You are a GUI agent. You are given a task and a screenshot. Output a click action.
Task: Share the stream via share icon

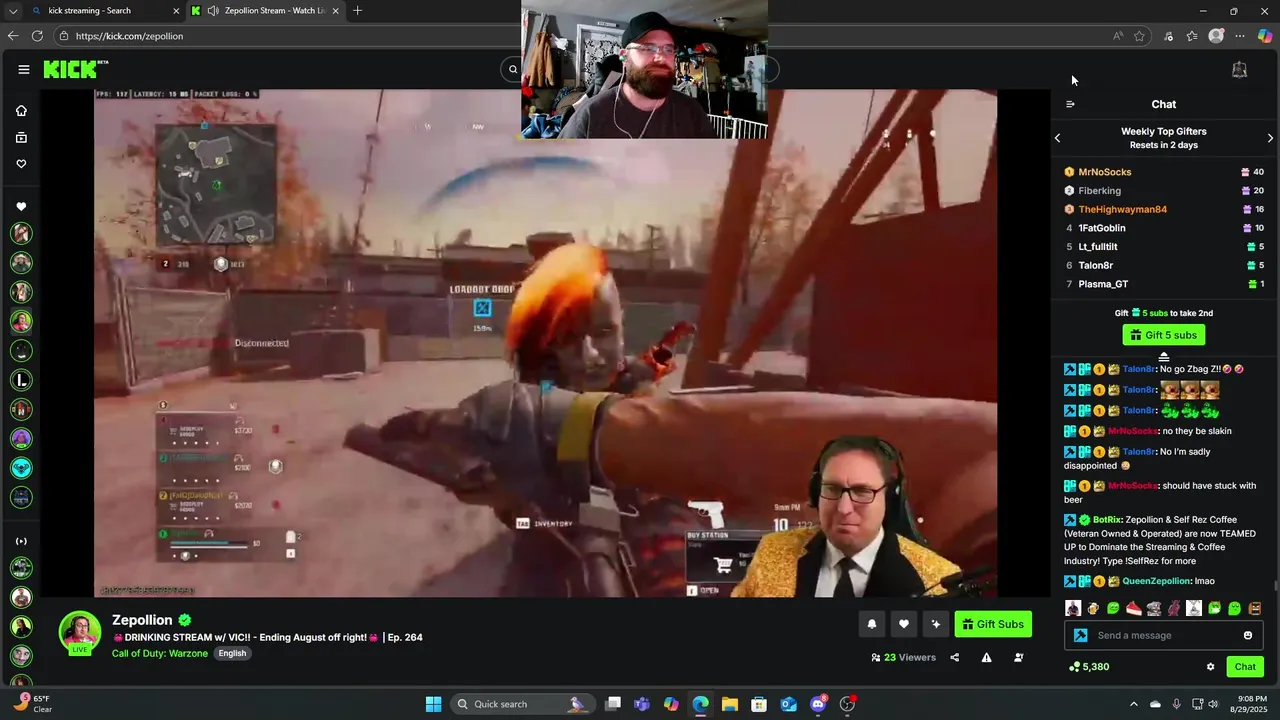pos(954,657)
